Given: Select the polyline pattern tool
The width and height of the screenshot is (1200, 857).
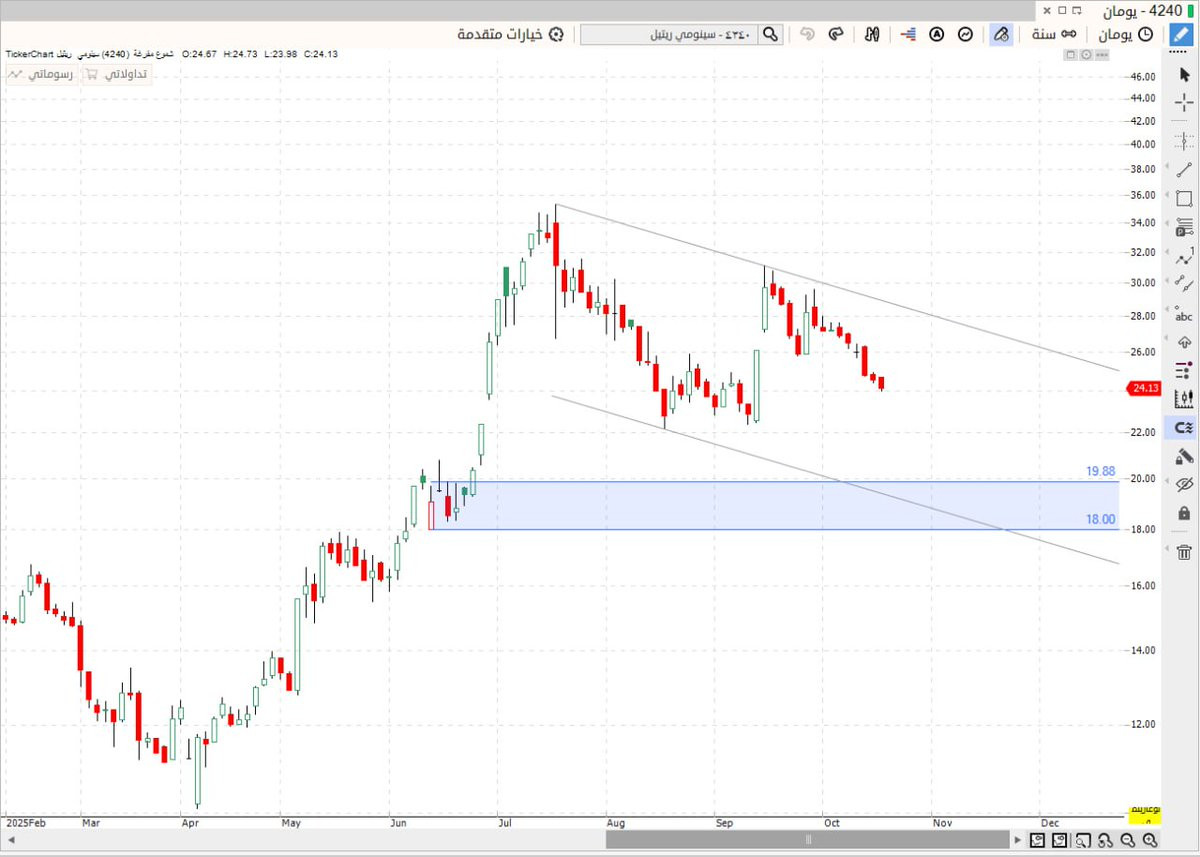Looking at the screenshot, I should tap(1184, 256).
